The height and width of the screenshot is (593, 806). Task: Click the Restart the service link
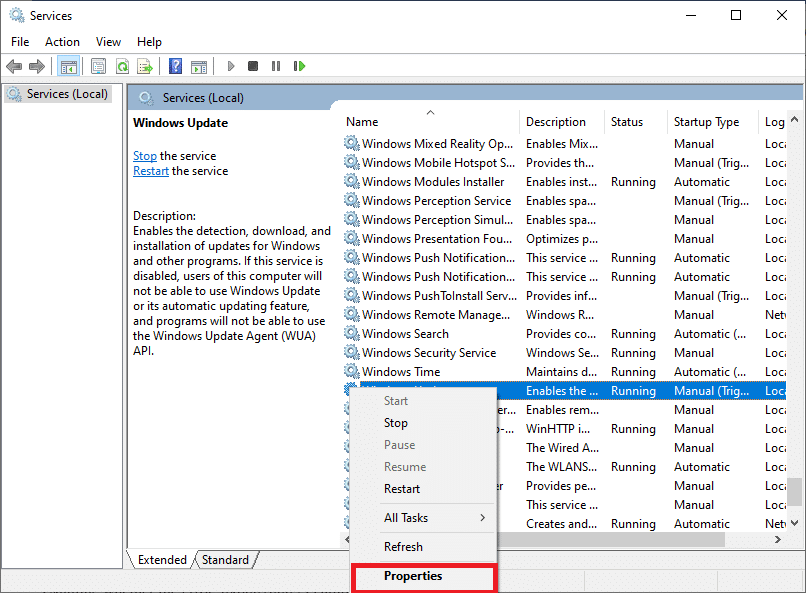click(150, 170)
